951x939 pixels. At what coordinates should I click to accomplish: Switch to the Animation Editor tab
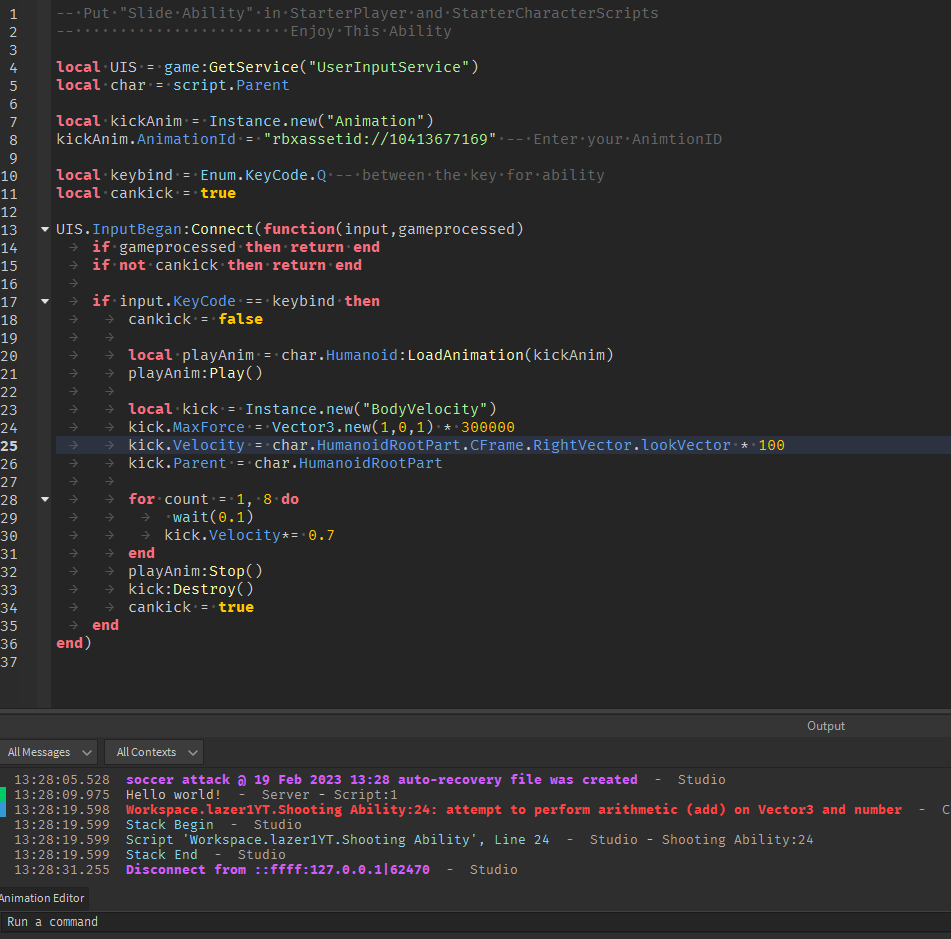(42, 898)
